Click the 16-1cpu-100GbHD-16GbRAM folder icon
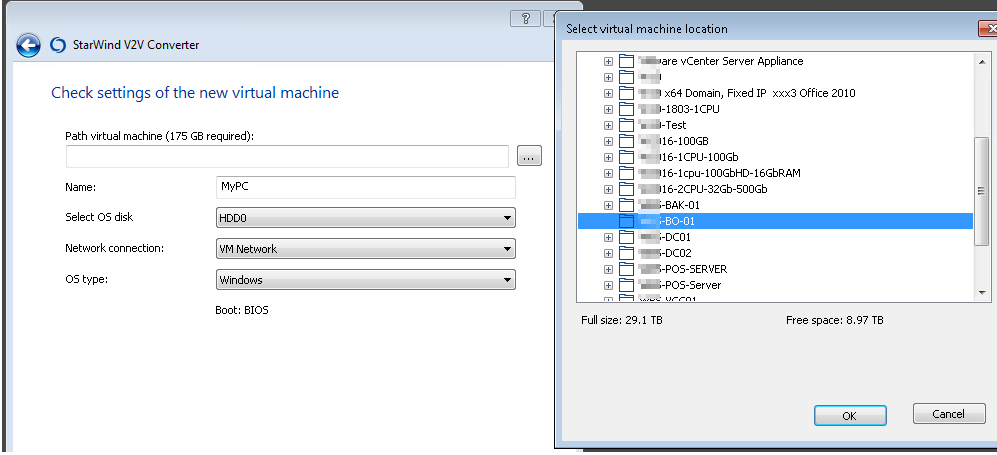This screenshot has height=455, width=997. pyautogui.click(x=627, y=172)
